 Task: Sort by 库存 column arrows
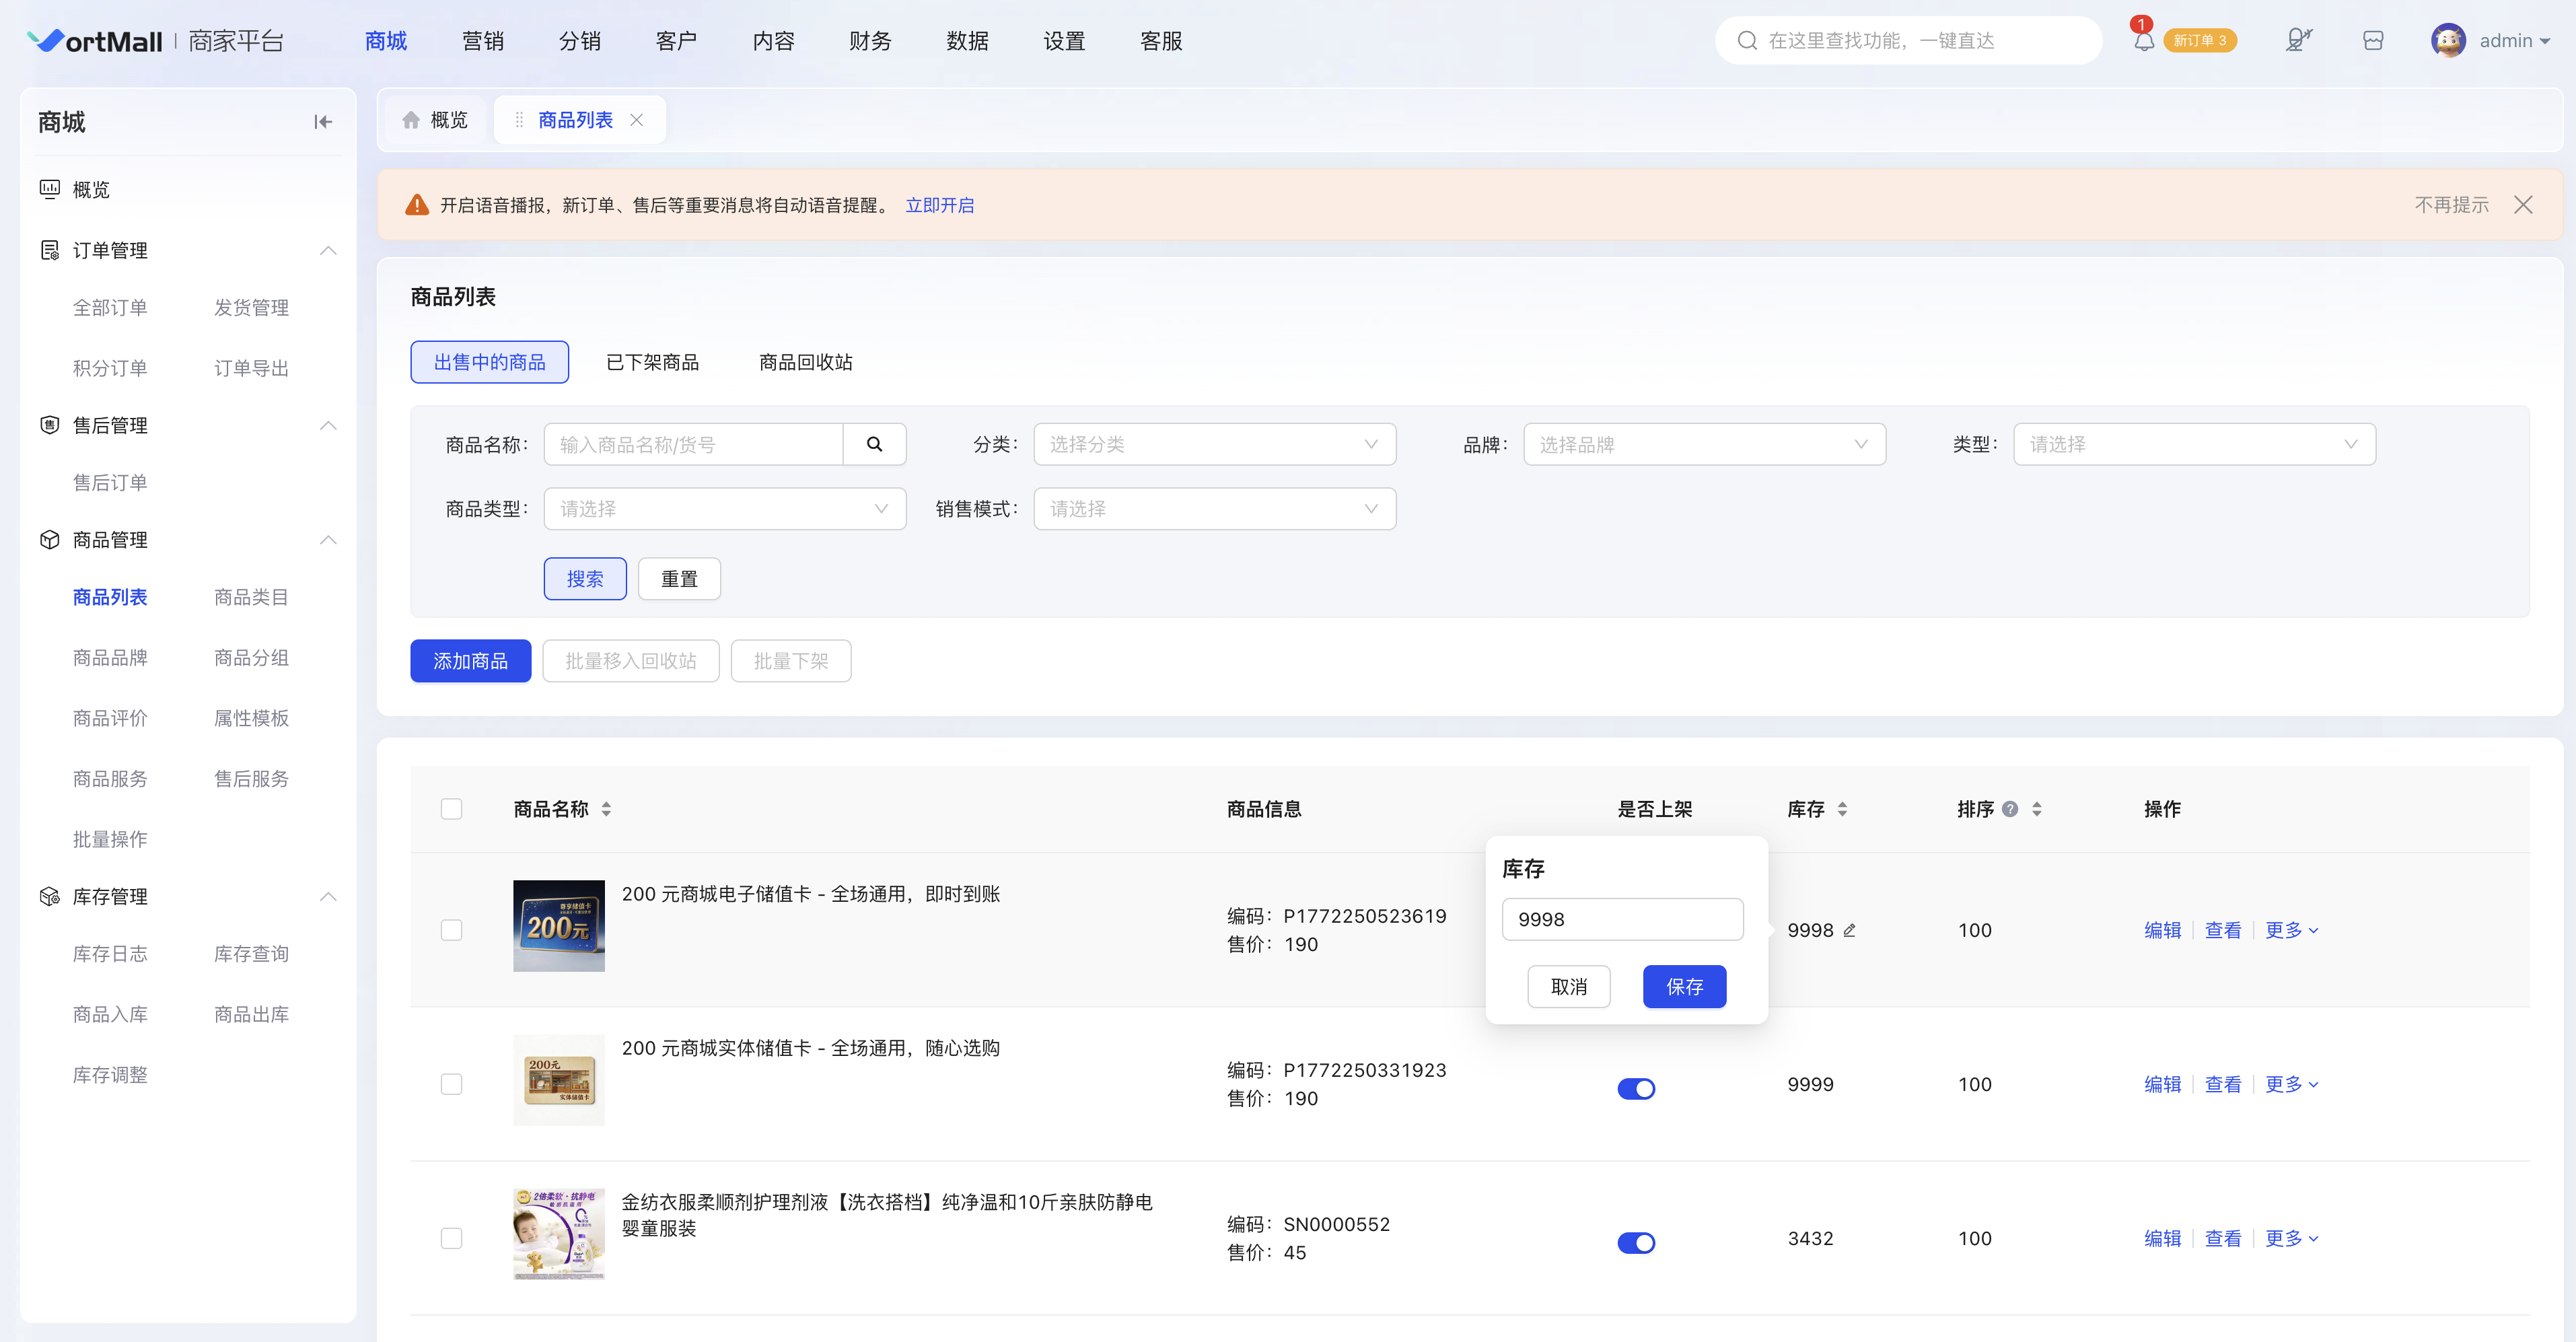1843,809
